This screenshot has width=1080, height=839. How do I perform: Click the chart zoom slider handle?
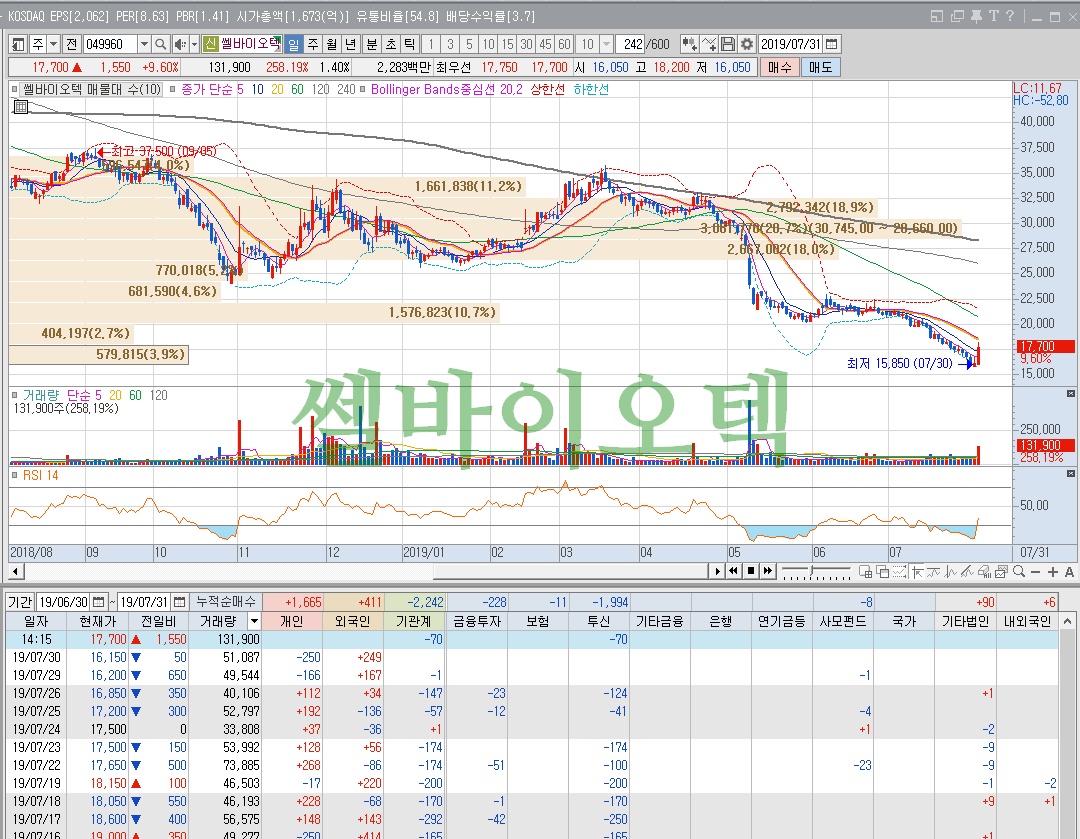tap(813, 571)
